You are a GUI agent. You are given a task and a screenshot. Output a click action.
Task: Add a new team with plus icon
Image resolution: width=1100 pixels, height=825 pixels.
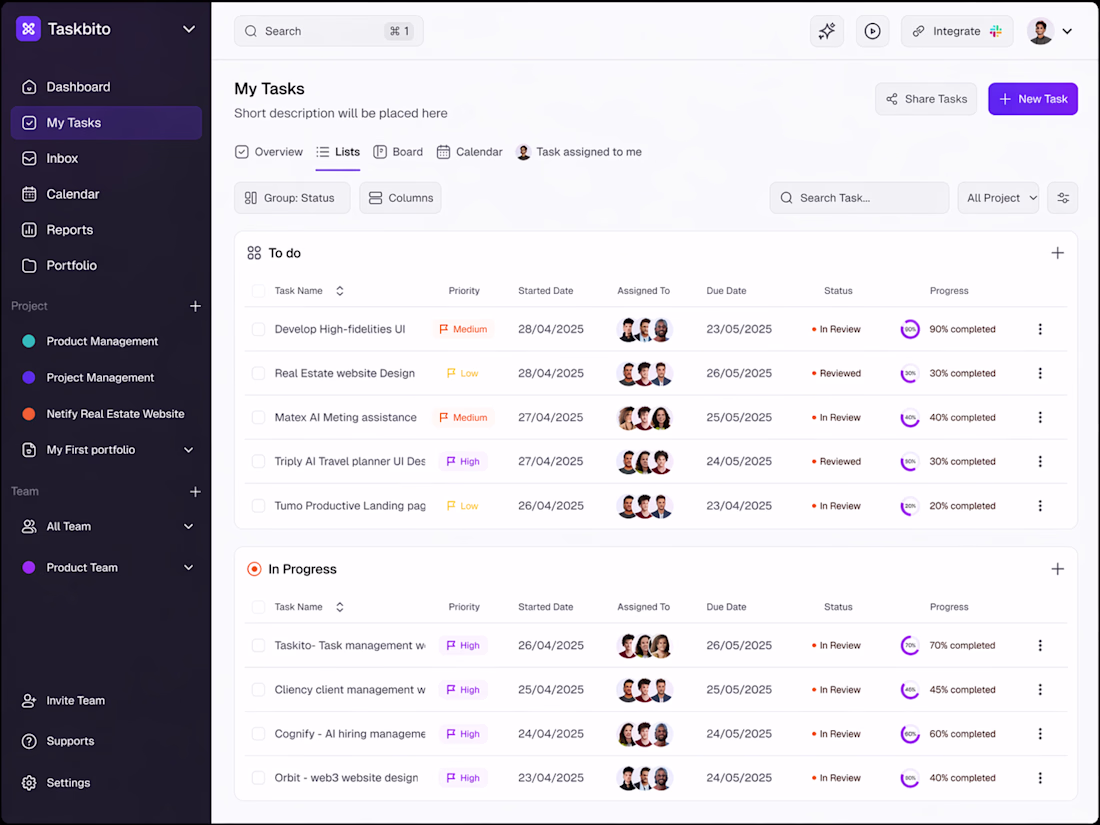[195, 492]
